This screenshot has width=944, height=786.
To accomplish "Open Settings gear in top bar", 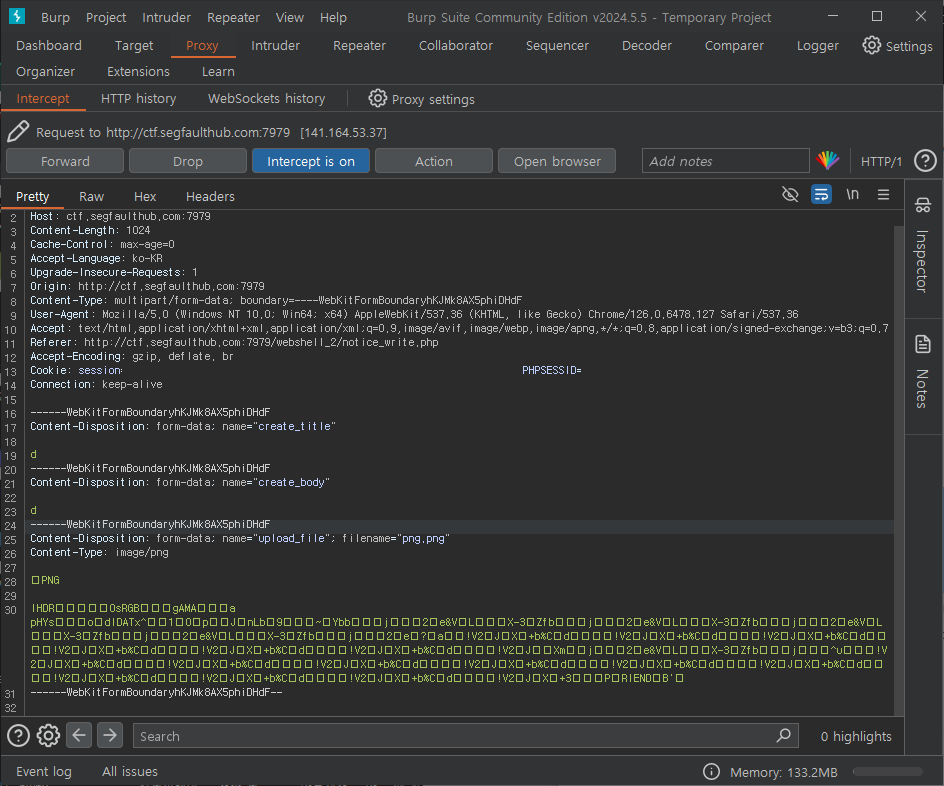I will pos(871,45).
